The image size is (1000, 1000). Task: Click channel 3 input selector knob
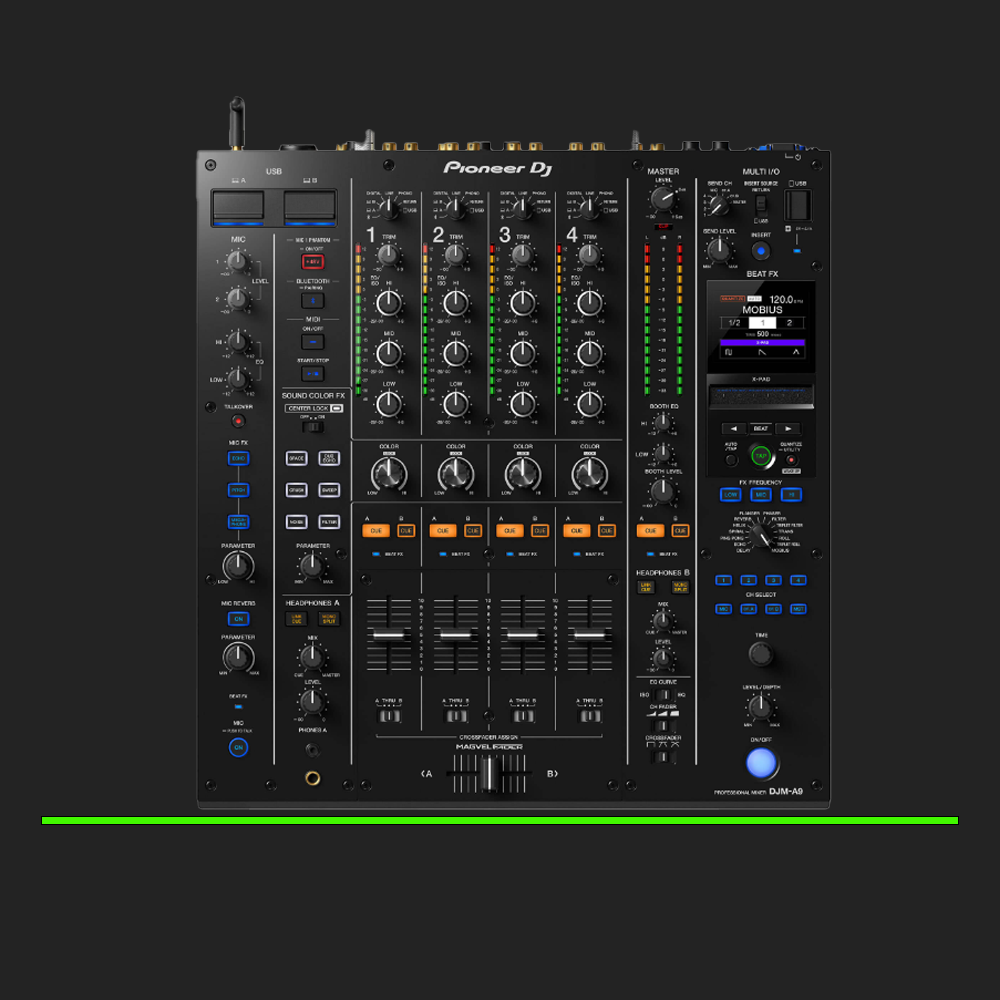pos(522,208)
